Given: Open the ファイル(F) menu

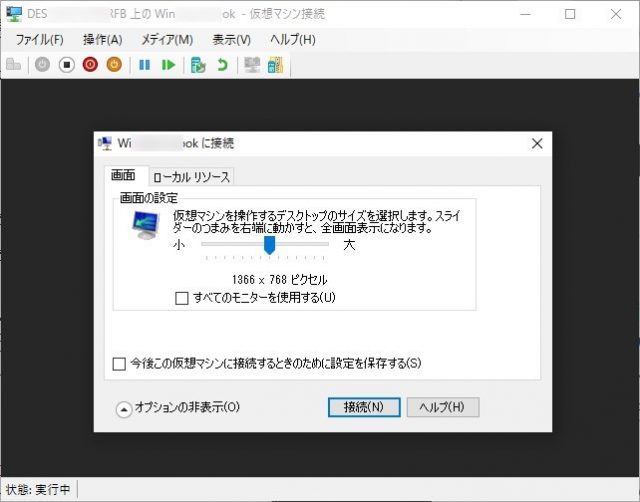Looking at the screenshot, I should point(40,40).
